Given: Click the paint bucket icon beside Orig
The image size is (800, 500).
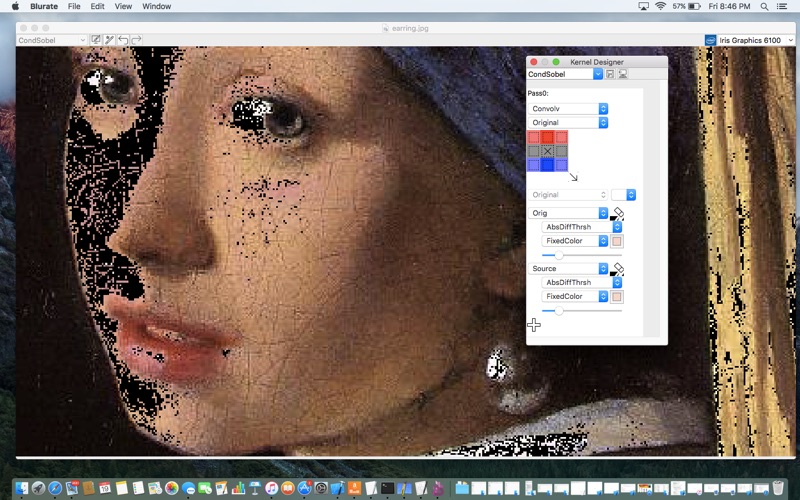Looking at the screenshot, I should tap(617, 213).
